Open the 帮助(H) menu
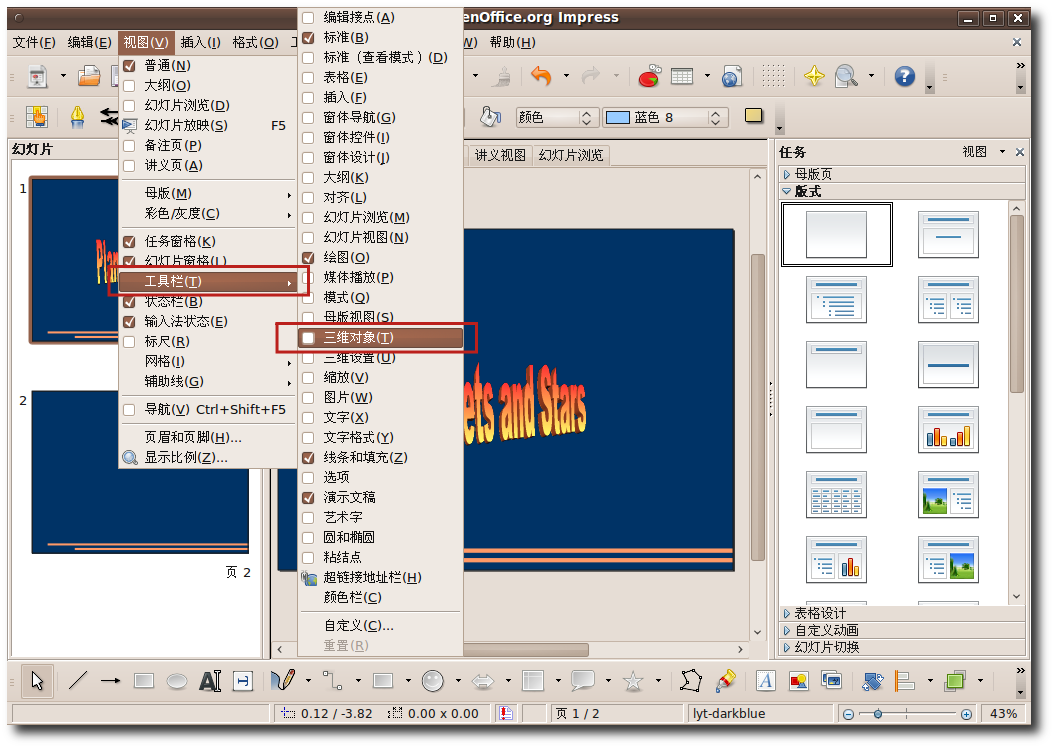Image resolution: width=1054 pixels, height=748 pixels. 512,42
